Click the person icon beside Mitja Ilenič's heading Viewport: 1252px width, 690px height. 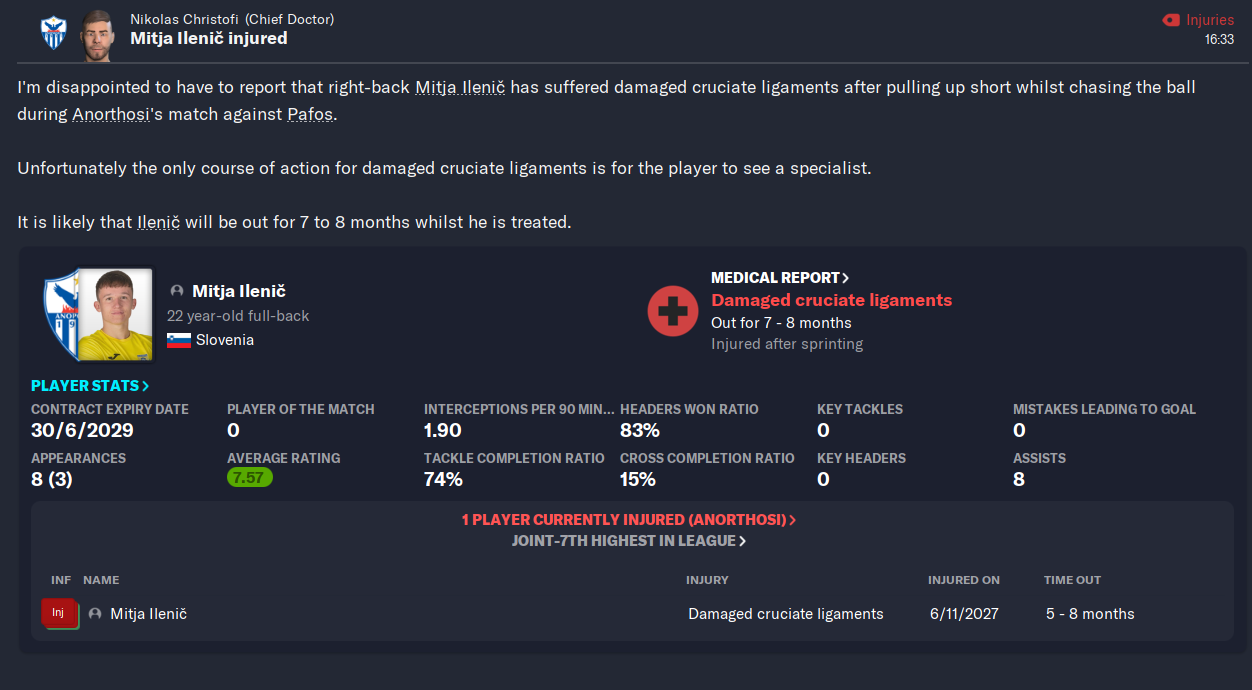click(x=177, y=291)
